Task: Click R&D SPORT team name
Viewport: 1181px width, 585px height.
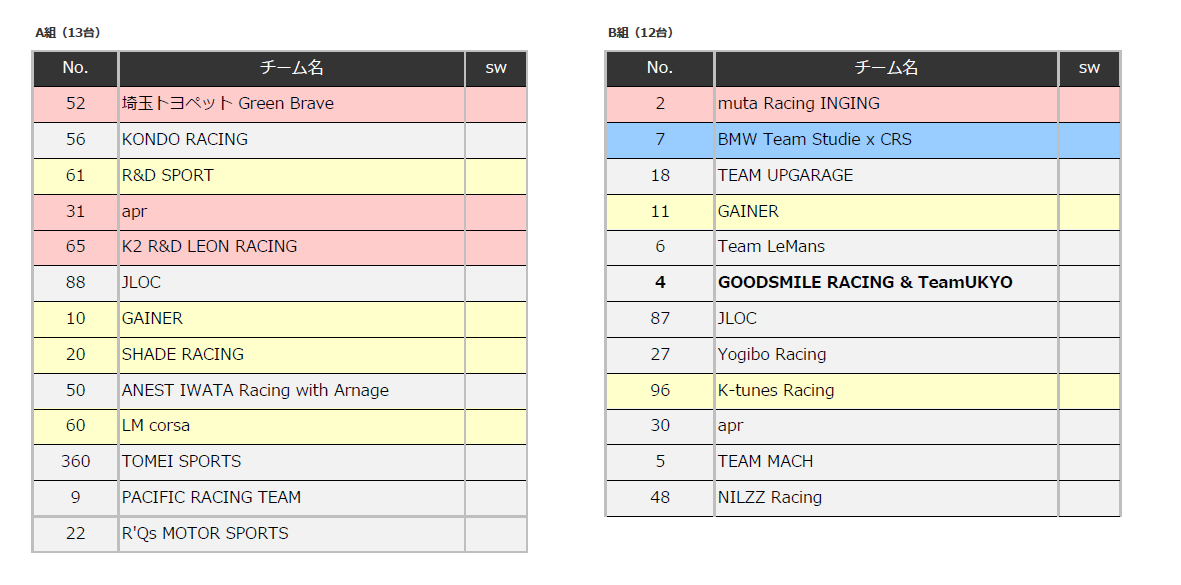Action: tap(168, 176)
